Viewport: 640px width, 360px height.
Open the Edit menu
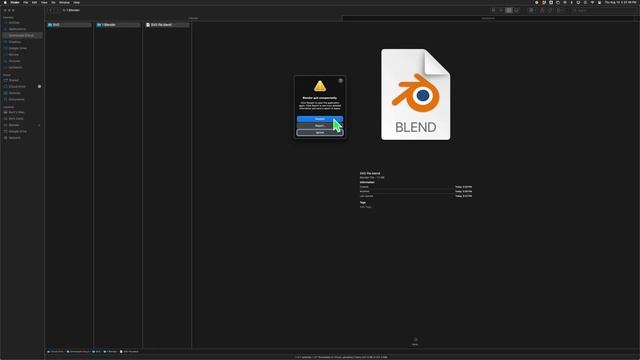coord(35,2)
